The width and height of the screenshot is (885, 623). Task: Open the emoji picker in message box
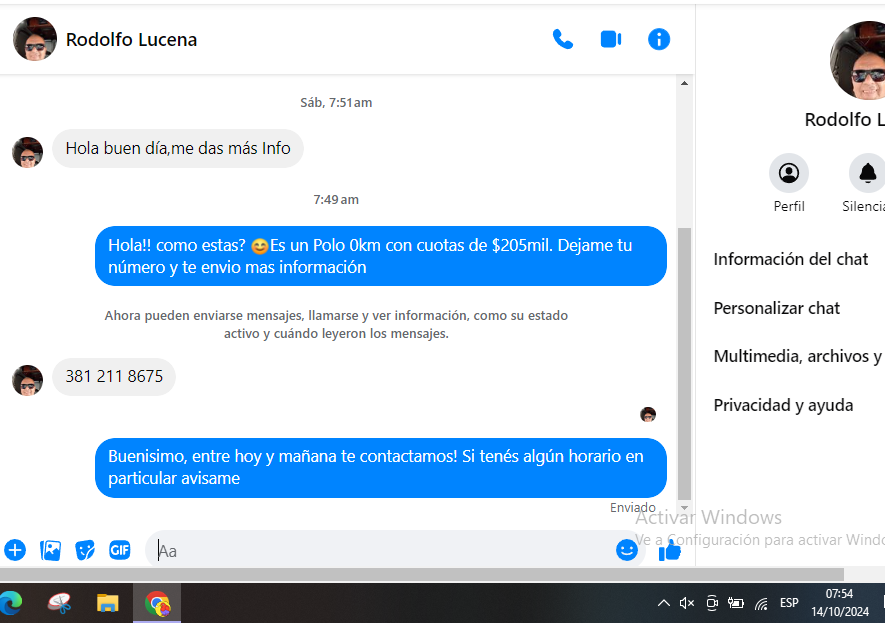tap(626, 550)
